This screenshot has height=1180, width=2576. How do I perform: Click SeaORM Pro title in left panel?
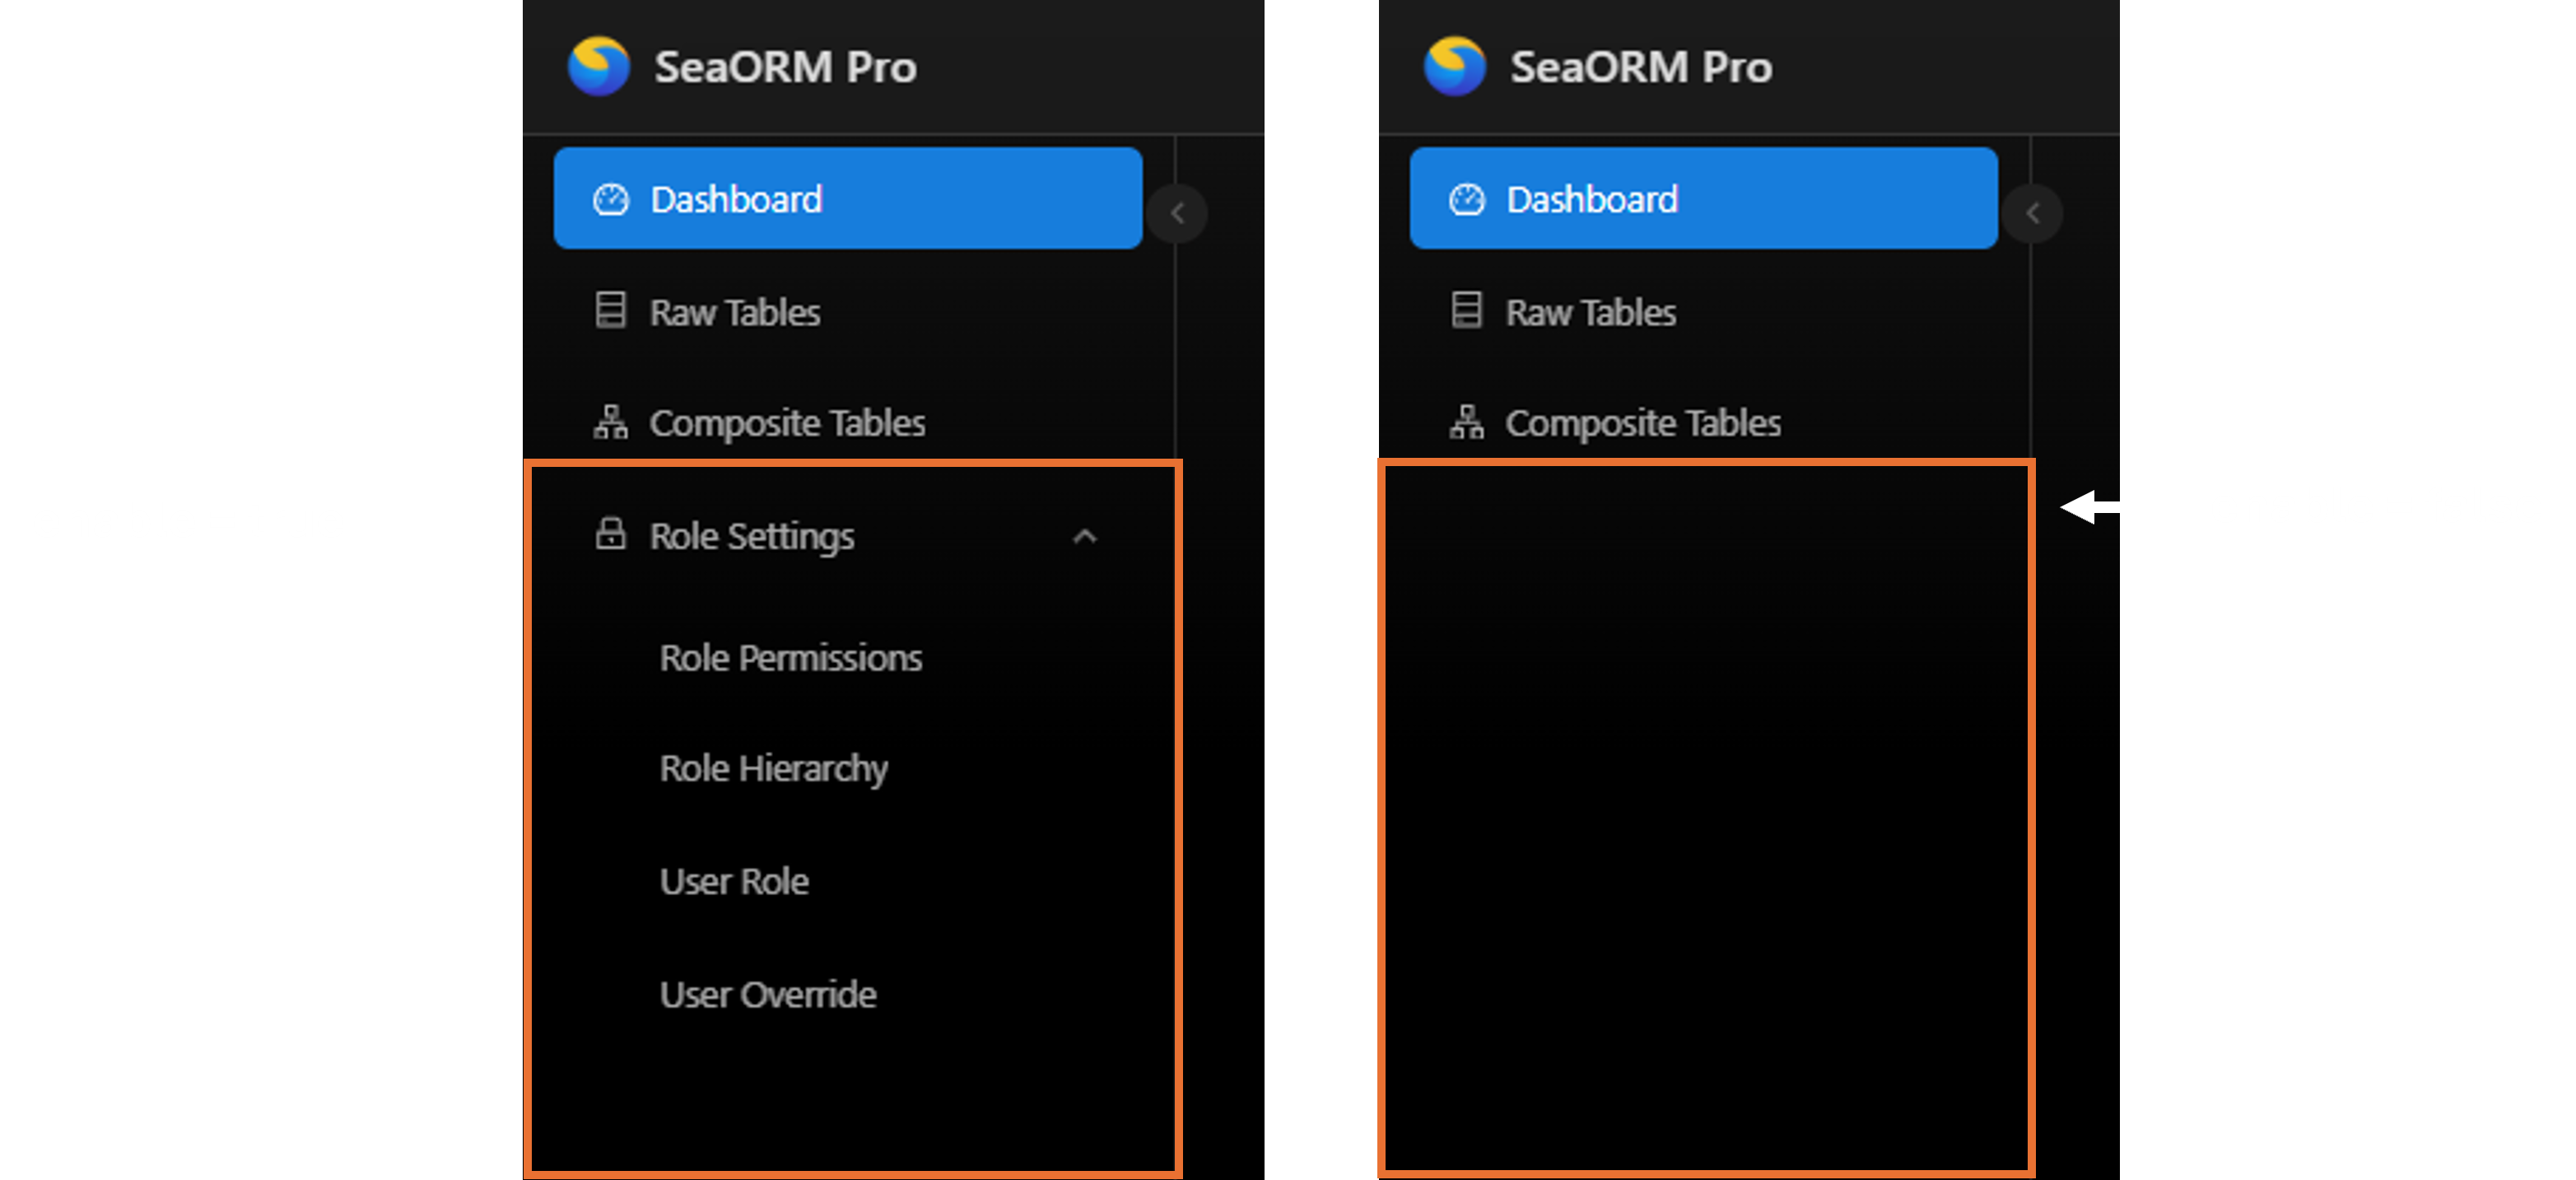coord(785,67)
